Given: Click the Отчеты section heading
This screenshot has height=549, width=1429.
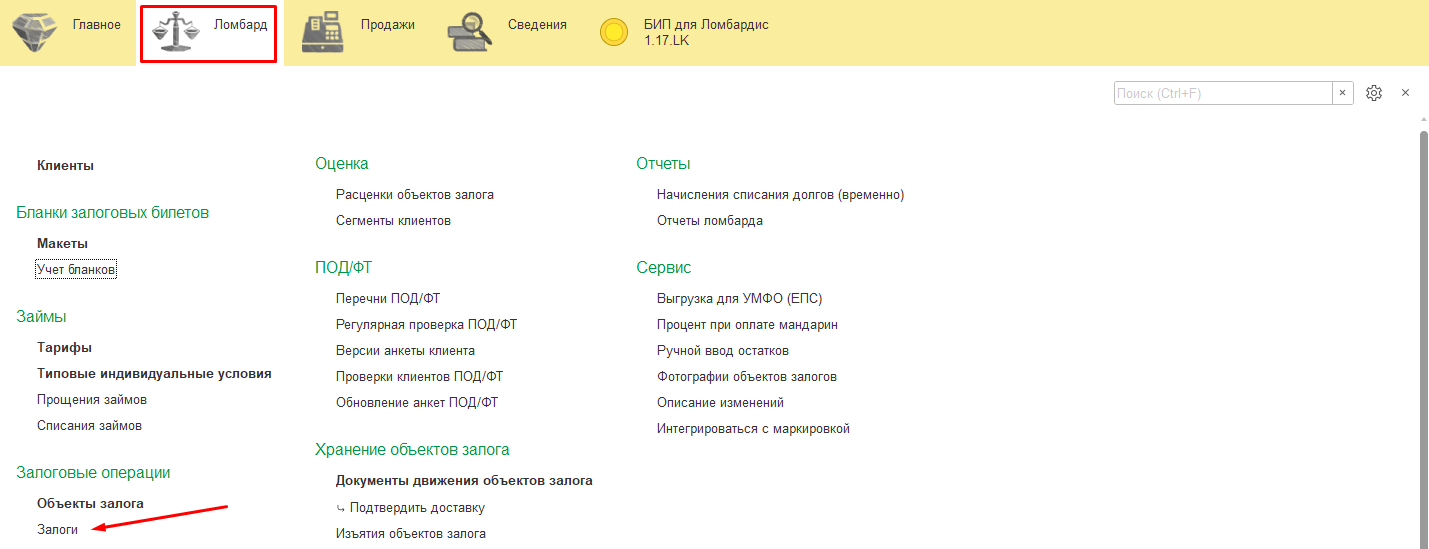Looking at the screenshot, I should coord(663,163).
